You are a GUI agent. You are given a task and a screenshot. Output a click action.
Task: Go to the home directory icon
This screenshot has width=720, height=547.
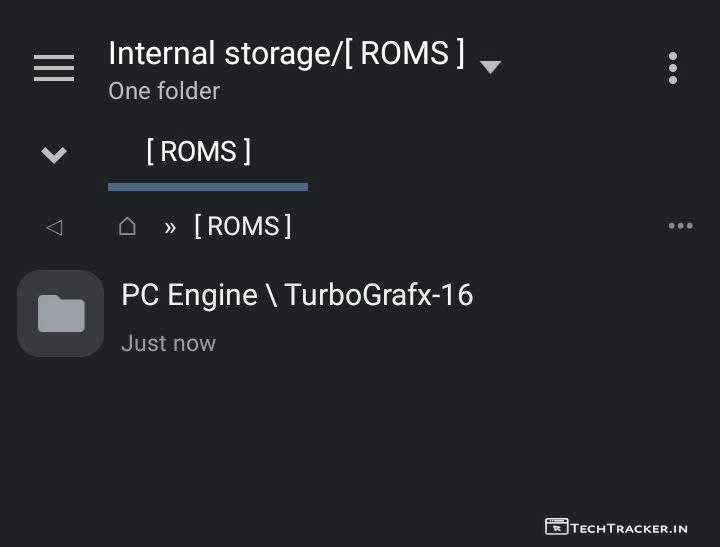coord(127,226)
